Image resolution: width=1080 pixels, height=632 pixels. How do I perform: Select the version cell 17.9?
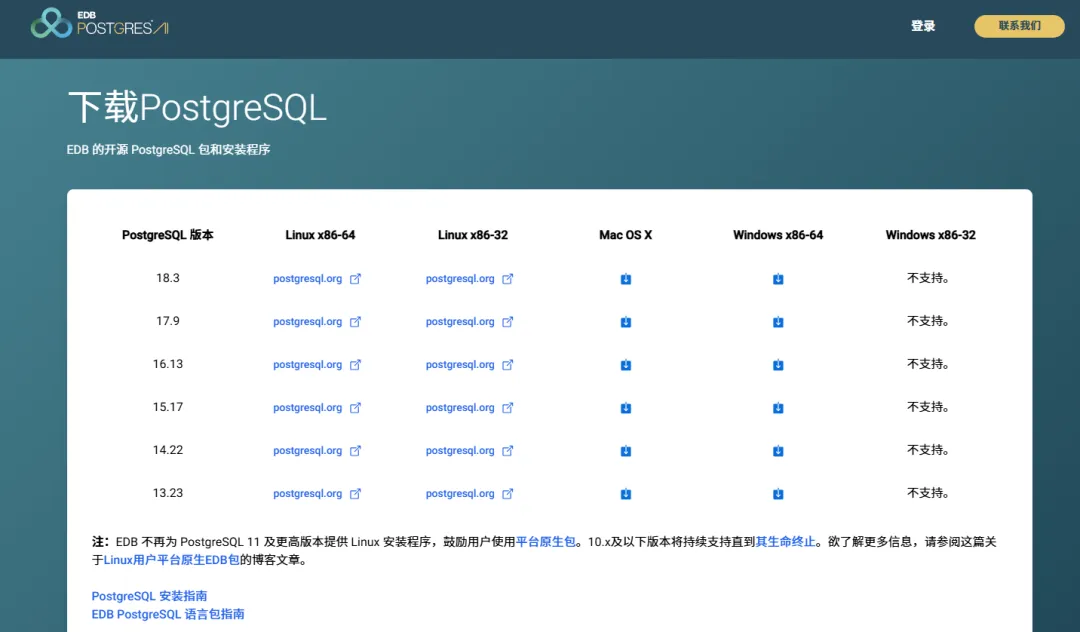pos(167,321)
